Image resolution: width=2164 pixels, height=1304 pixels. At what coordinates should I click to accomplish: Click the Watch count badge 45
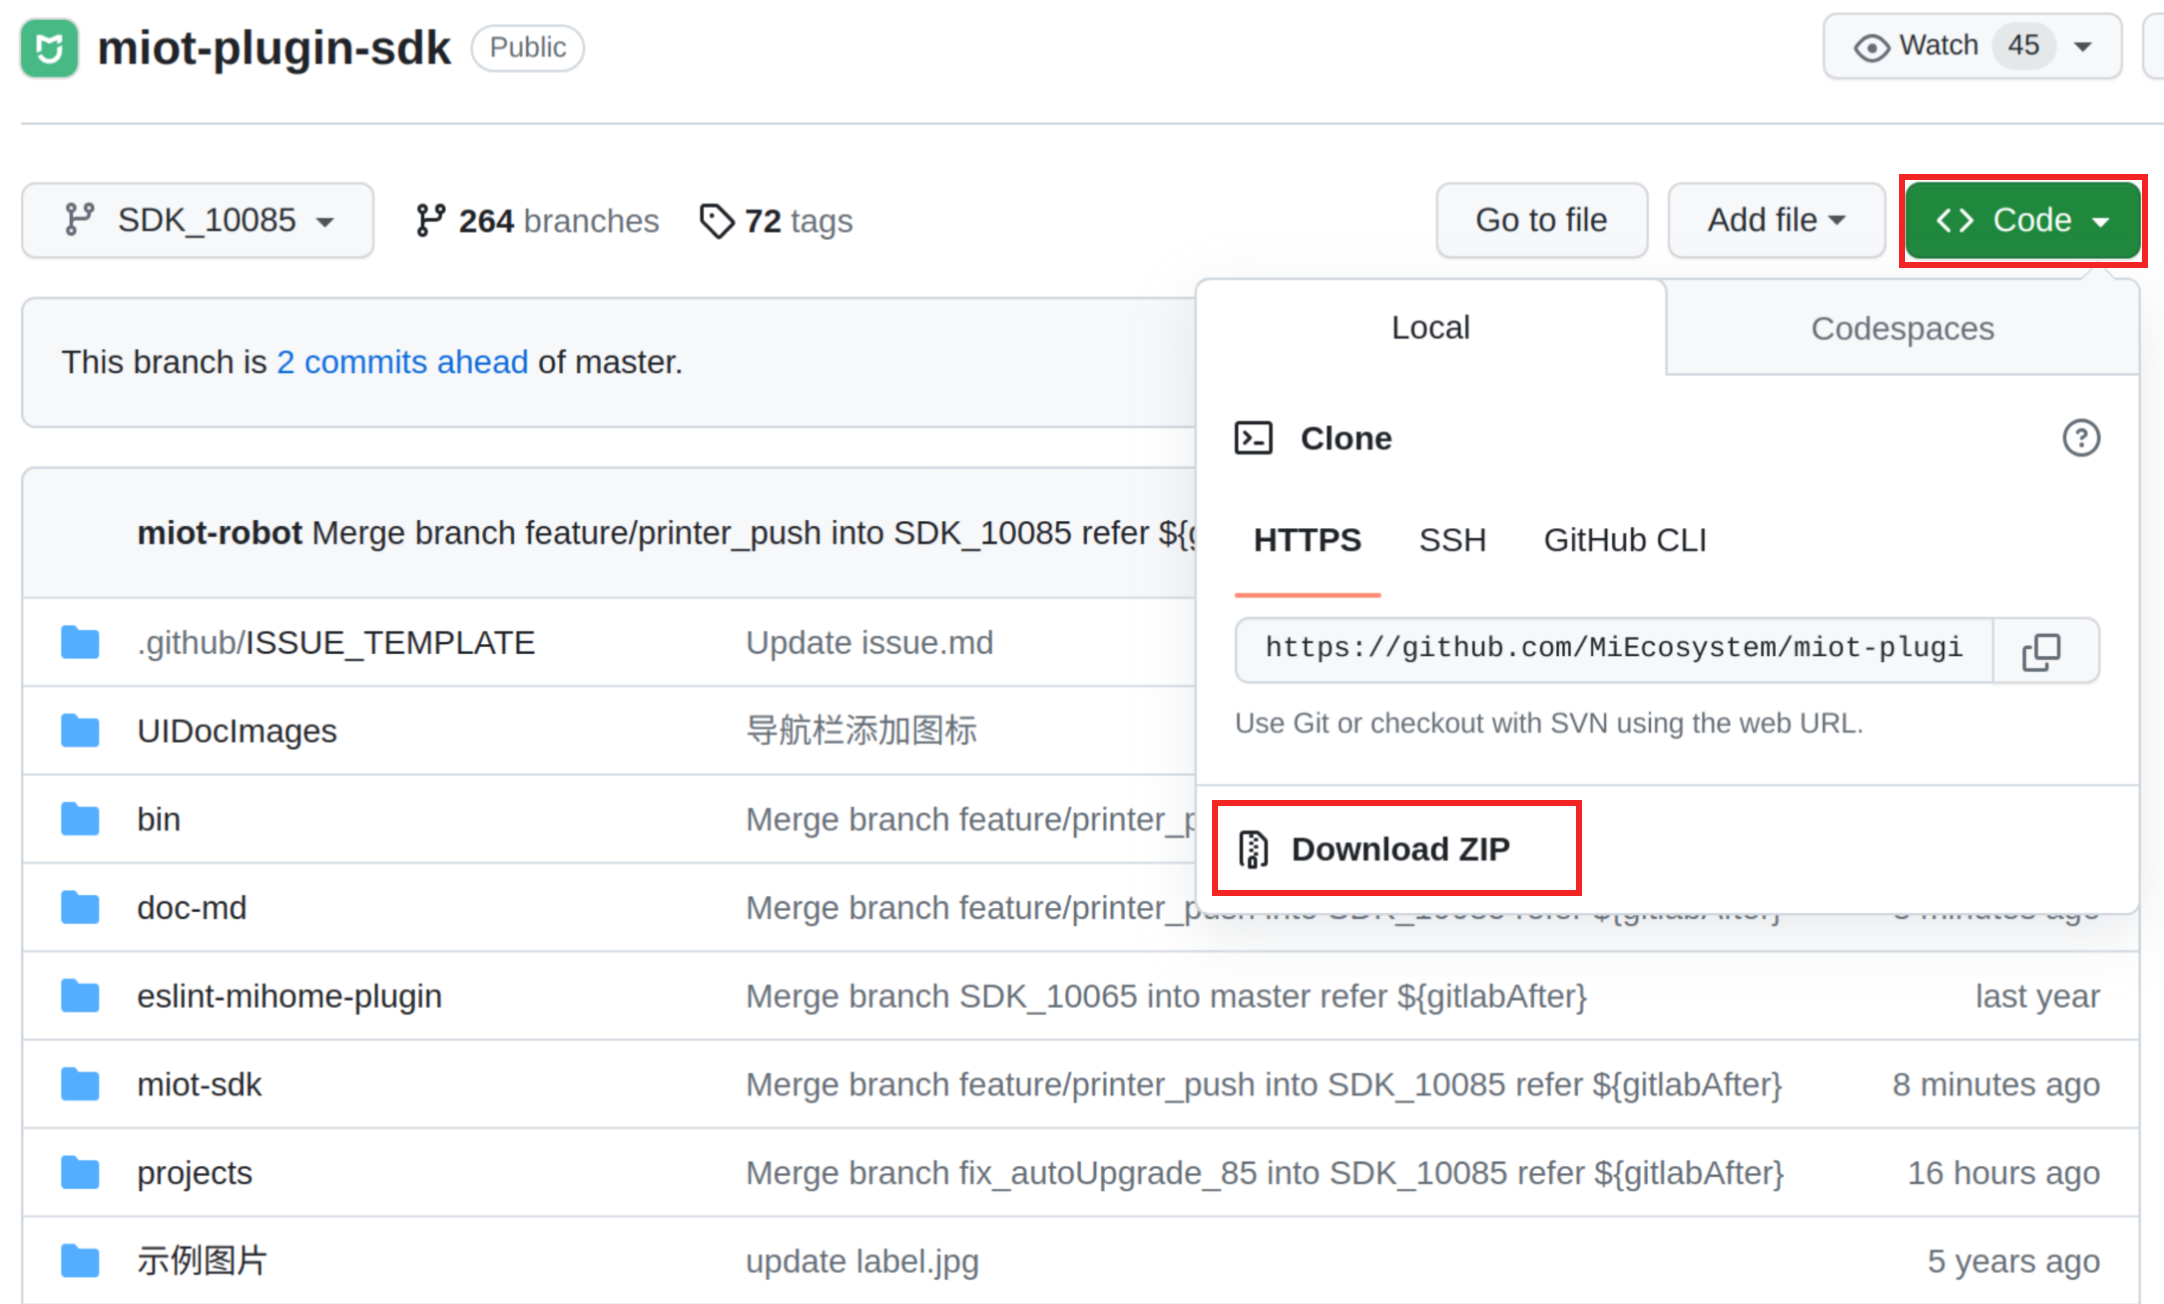[x=2023, y=46]
